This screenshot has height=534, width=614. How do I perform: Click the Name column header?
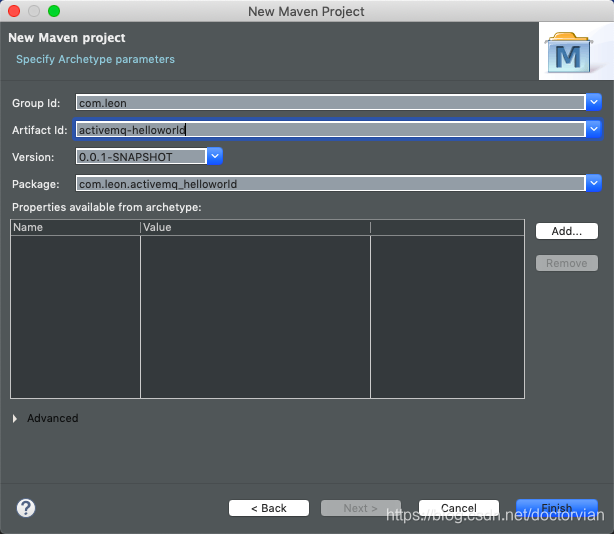tap(75, 227)
